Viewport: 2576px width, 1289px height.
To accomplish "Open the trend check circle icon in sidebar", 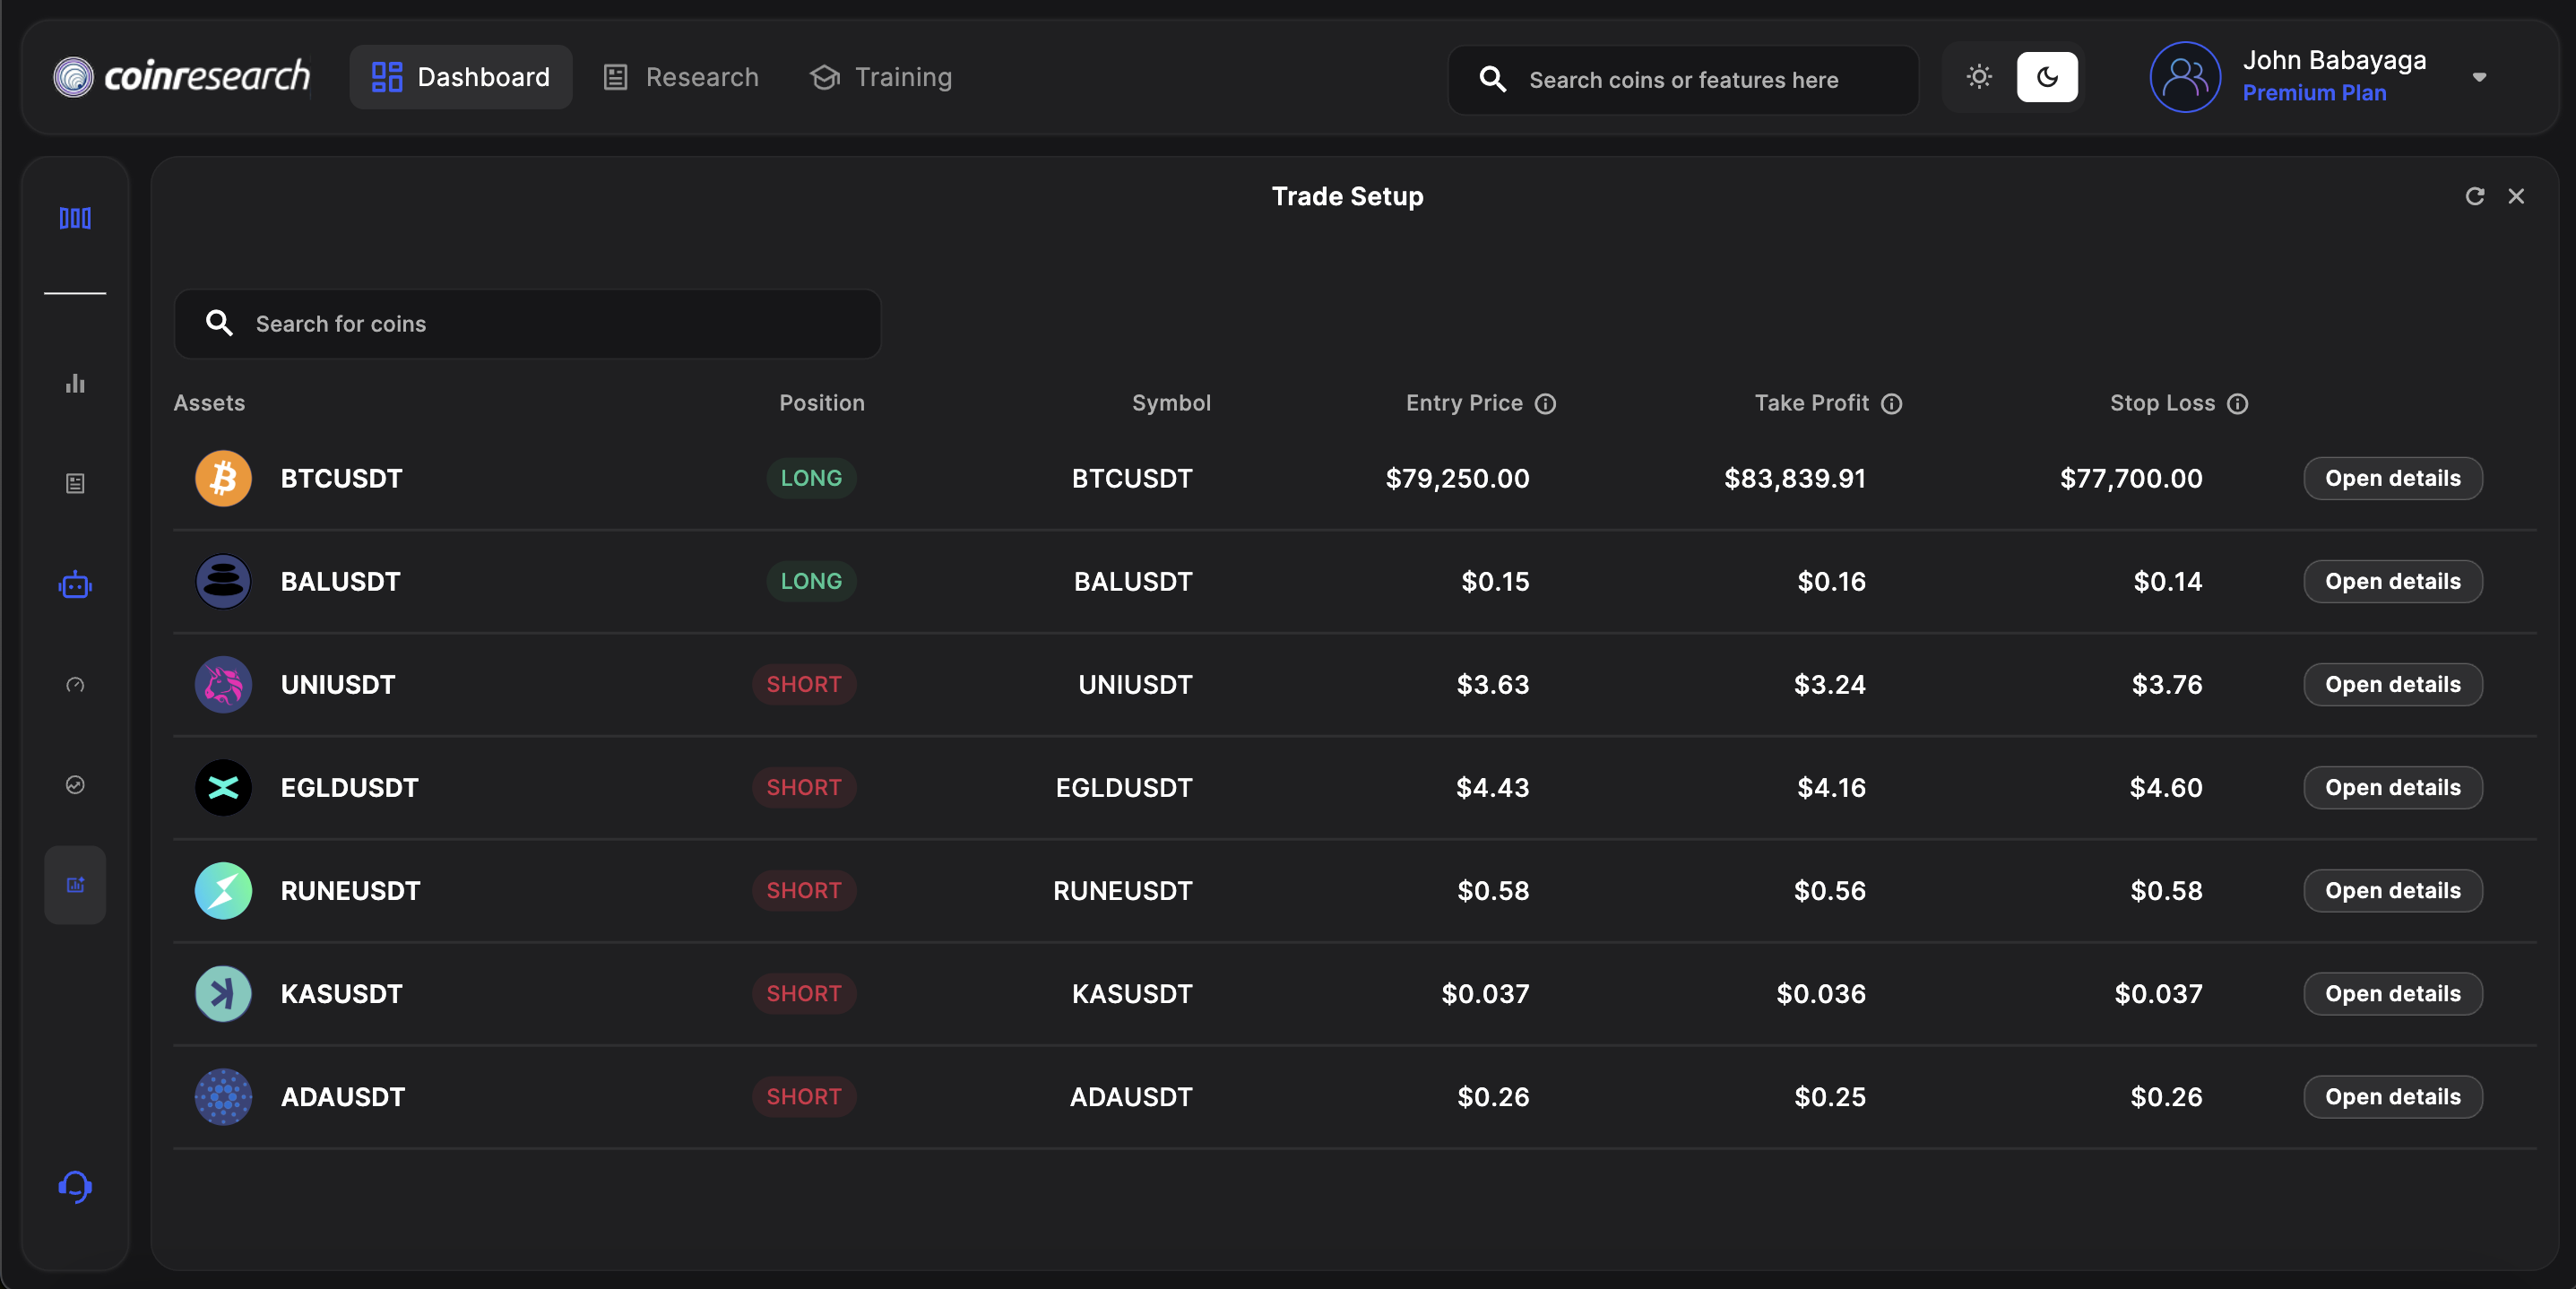I will (x=75, y=785).
